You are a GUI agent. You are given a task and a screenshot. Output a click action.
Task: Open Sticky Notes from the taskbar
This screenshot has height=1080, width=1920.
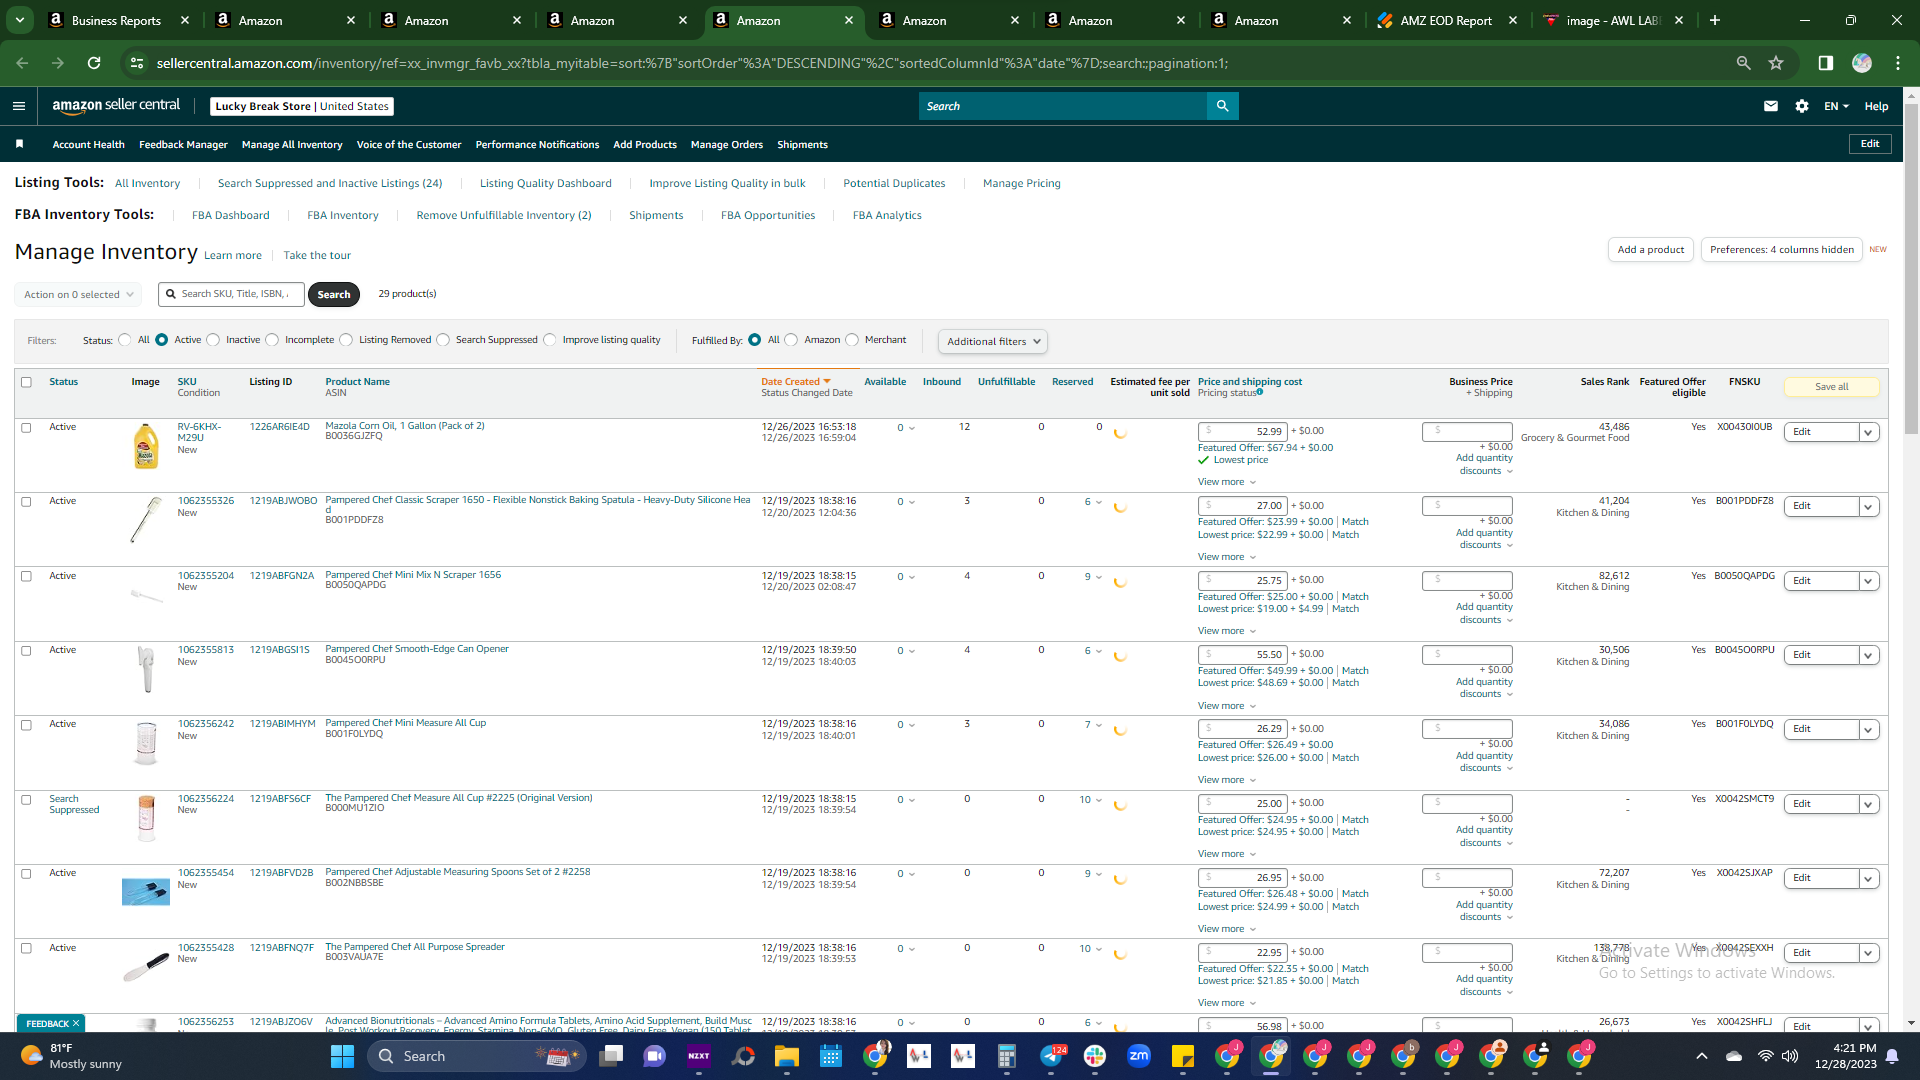coord(1183,1056)
